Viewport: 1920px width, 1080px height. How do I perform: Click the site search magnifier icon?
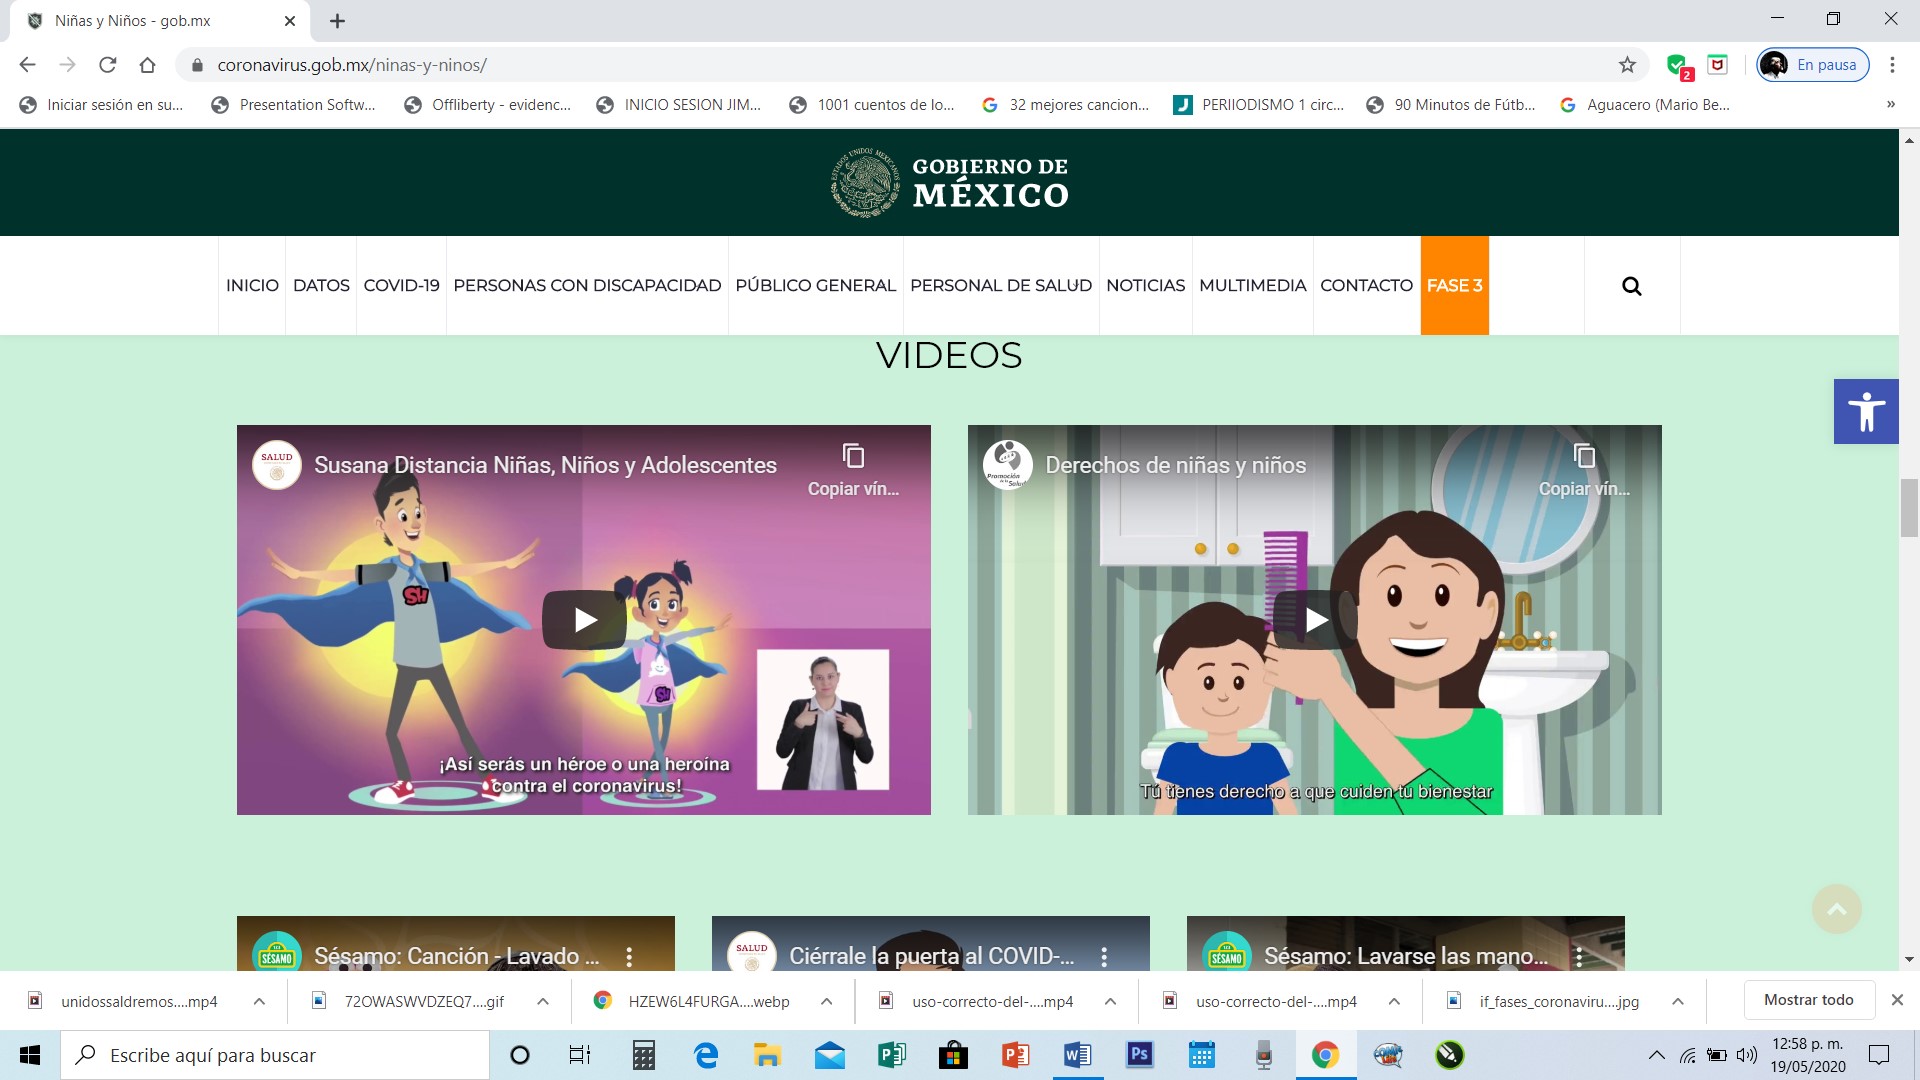click(1631, 286)
